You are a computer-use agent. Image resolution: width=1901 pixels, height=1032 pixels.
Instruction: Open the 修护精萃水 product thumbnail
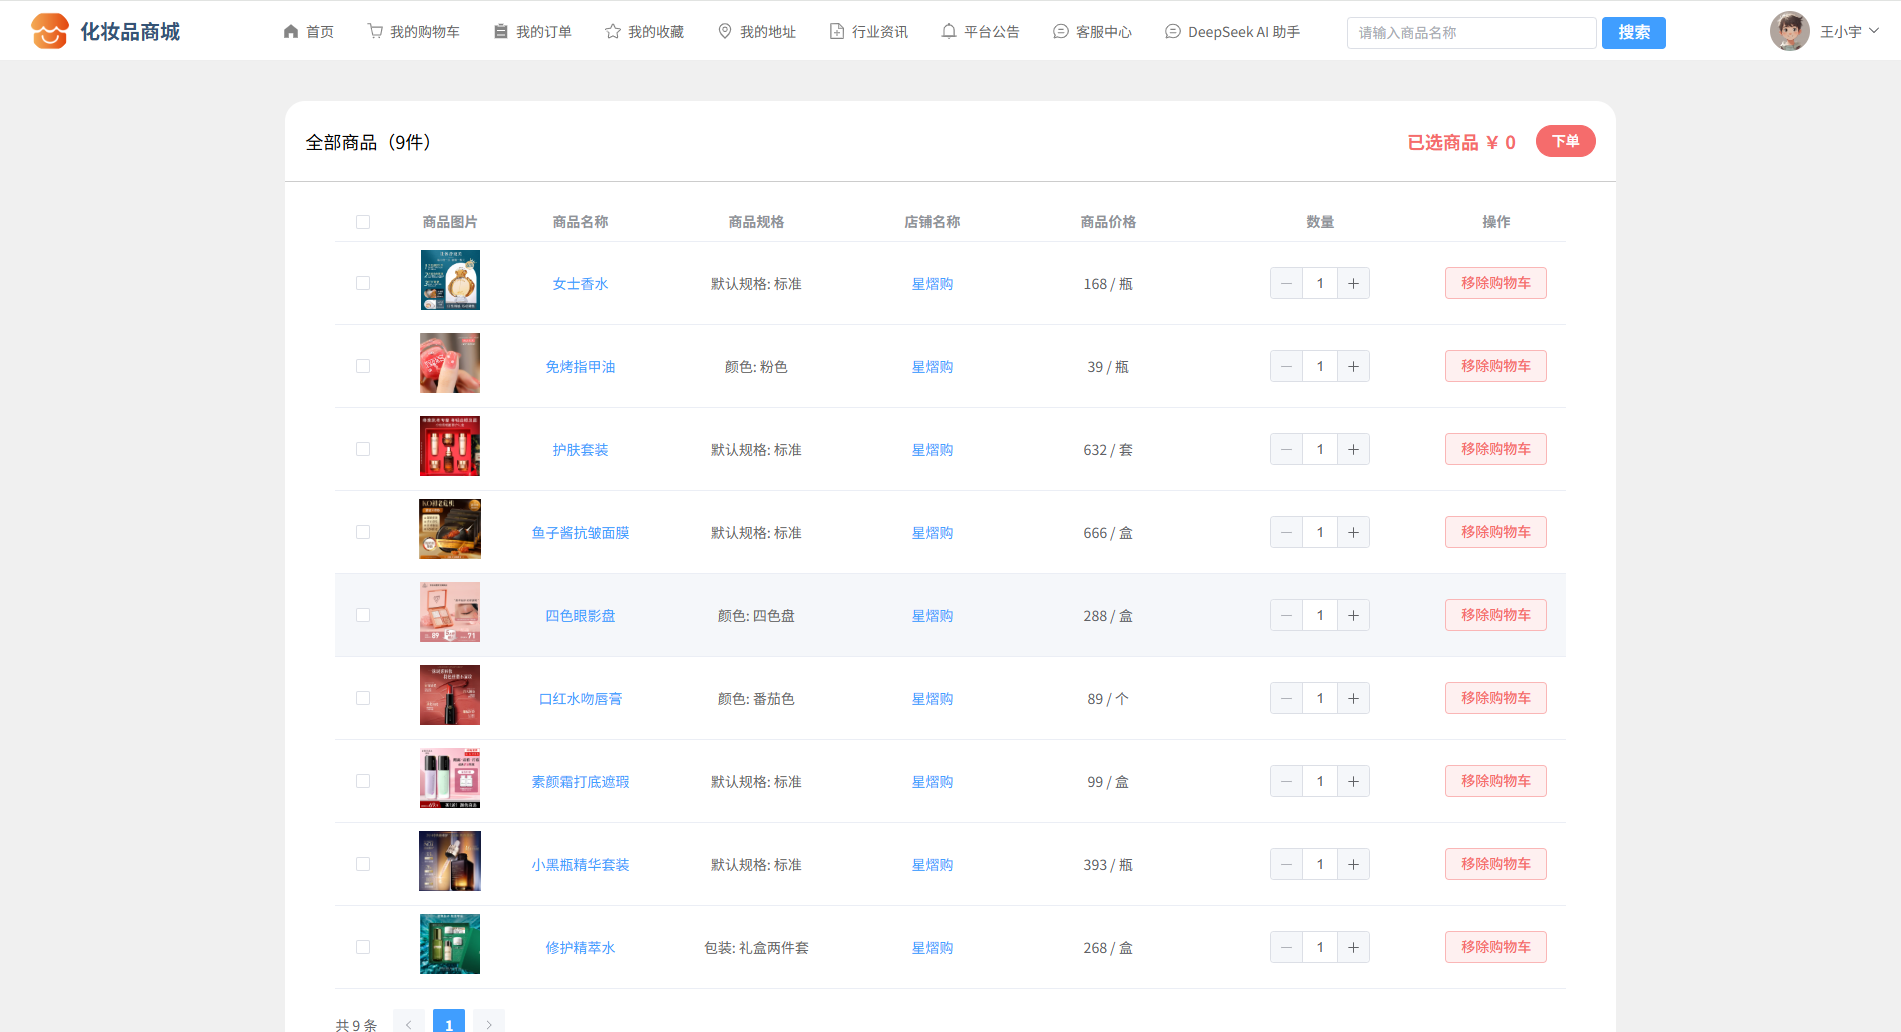pos(450,944)
